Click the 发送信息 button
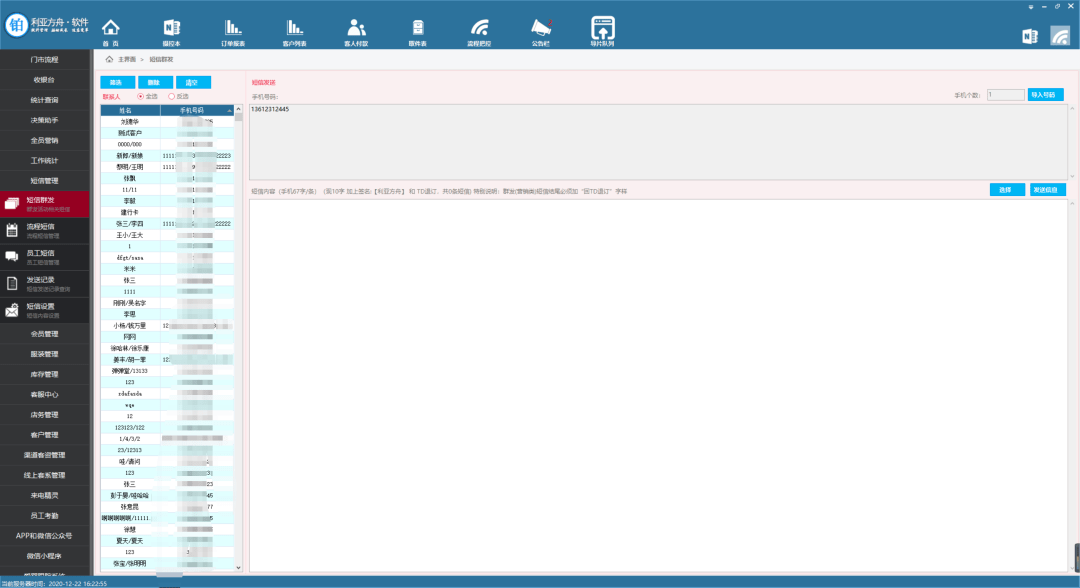 (1047, 190)
